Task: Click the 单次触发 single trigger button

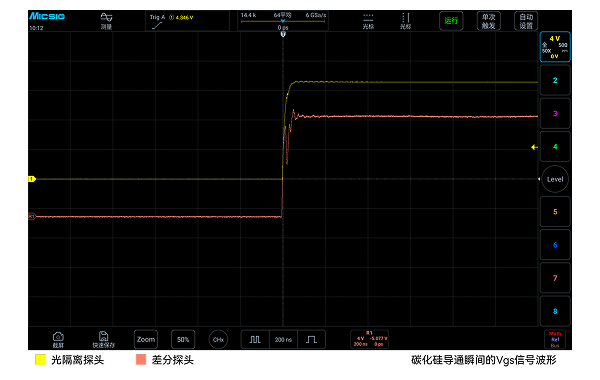Action: pos(489,21)
